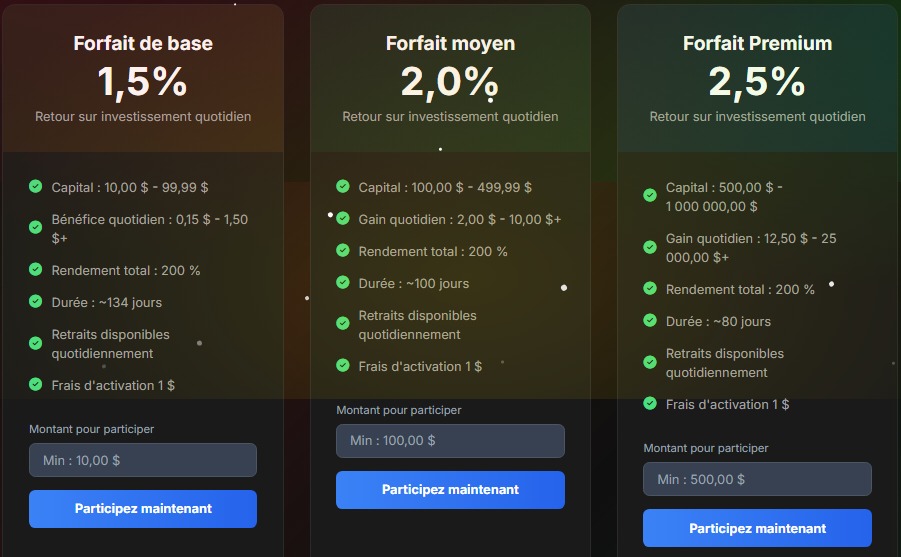Click the 2,5% return rate figure
The height and width of the screenshot is (557, 901).
point(757,82)
